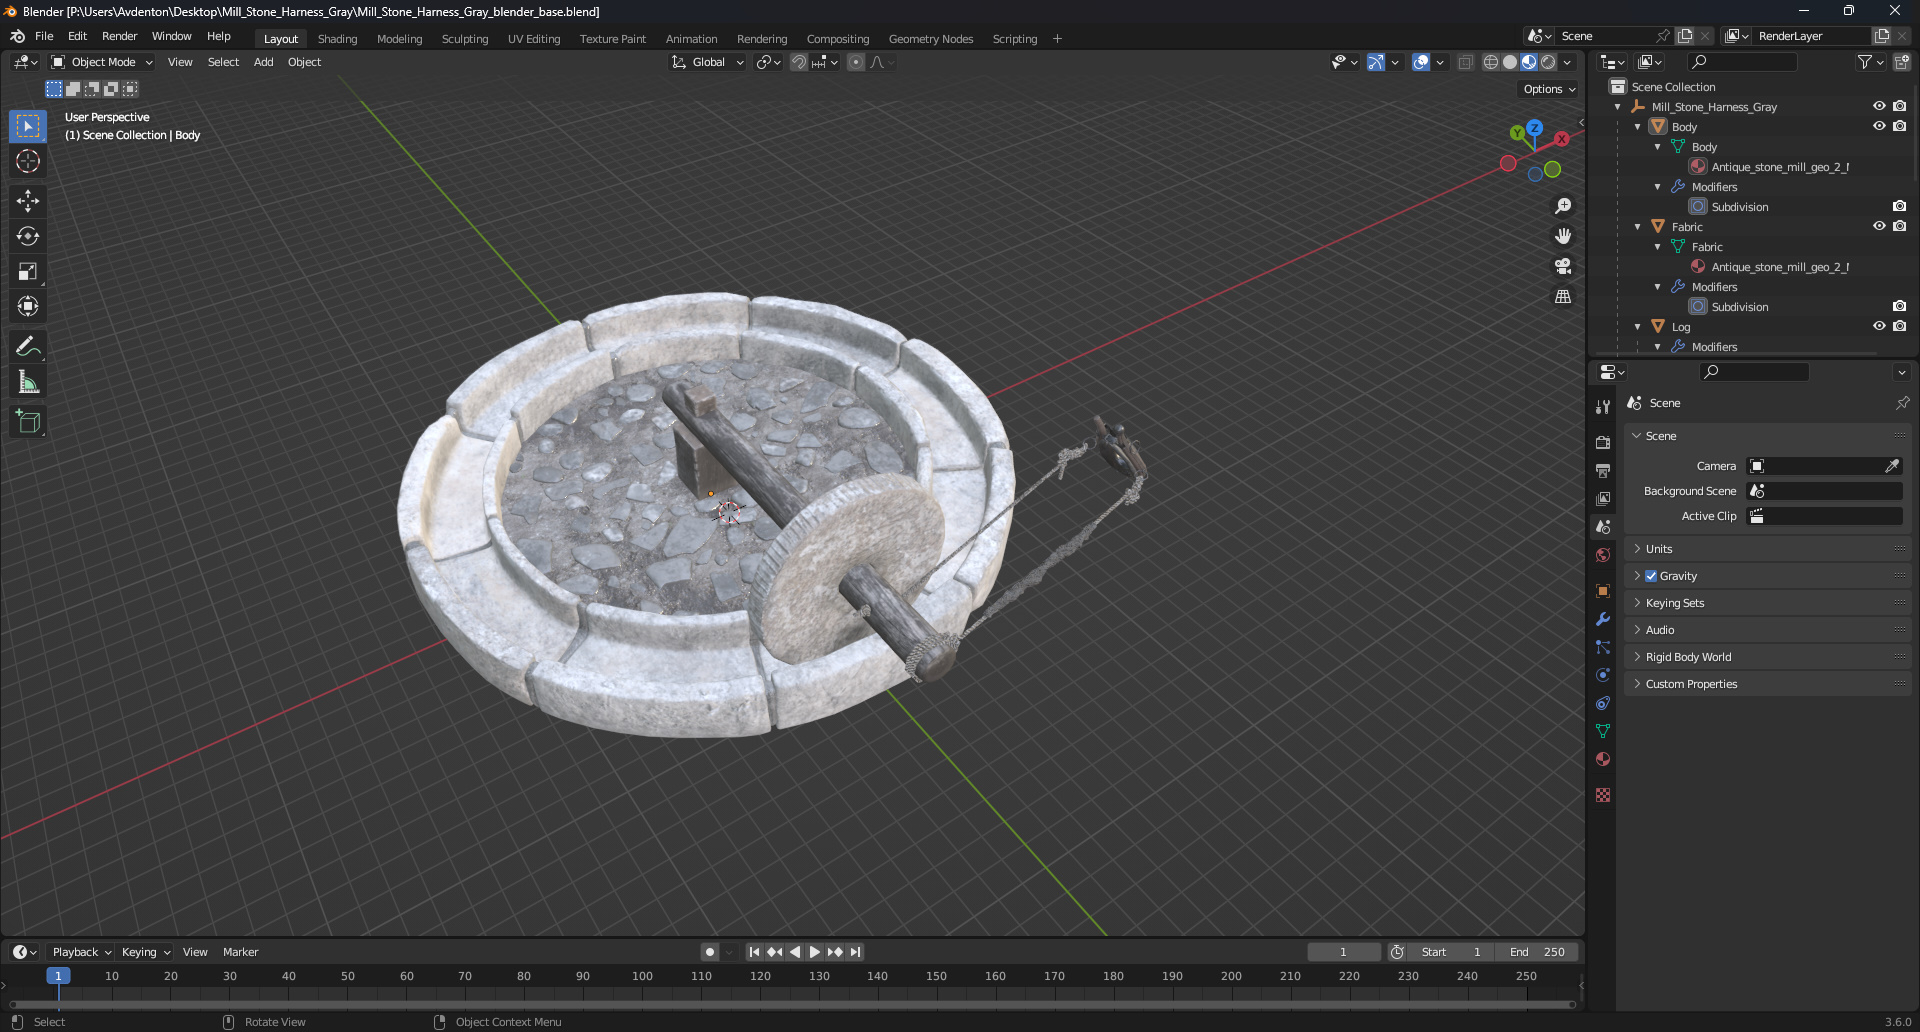Switch perspective/orthographic grid icon

tap(1563, 296)
